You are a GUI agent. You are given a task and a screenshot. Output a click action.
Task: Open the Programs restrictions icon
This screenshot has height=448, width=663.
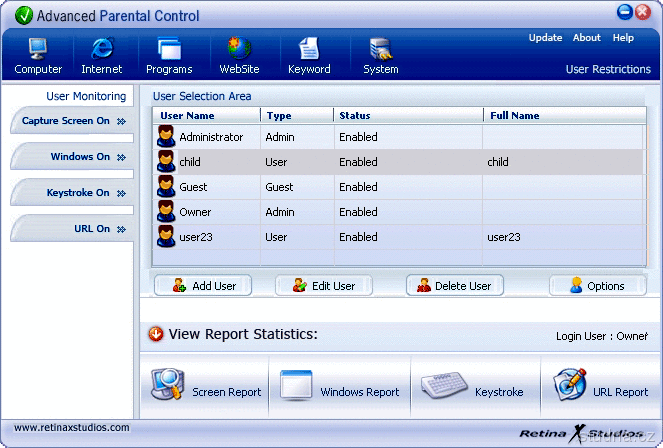click(x=169, y=49)
